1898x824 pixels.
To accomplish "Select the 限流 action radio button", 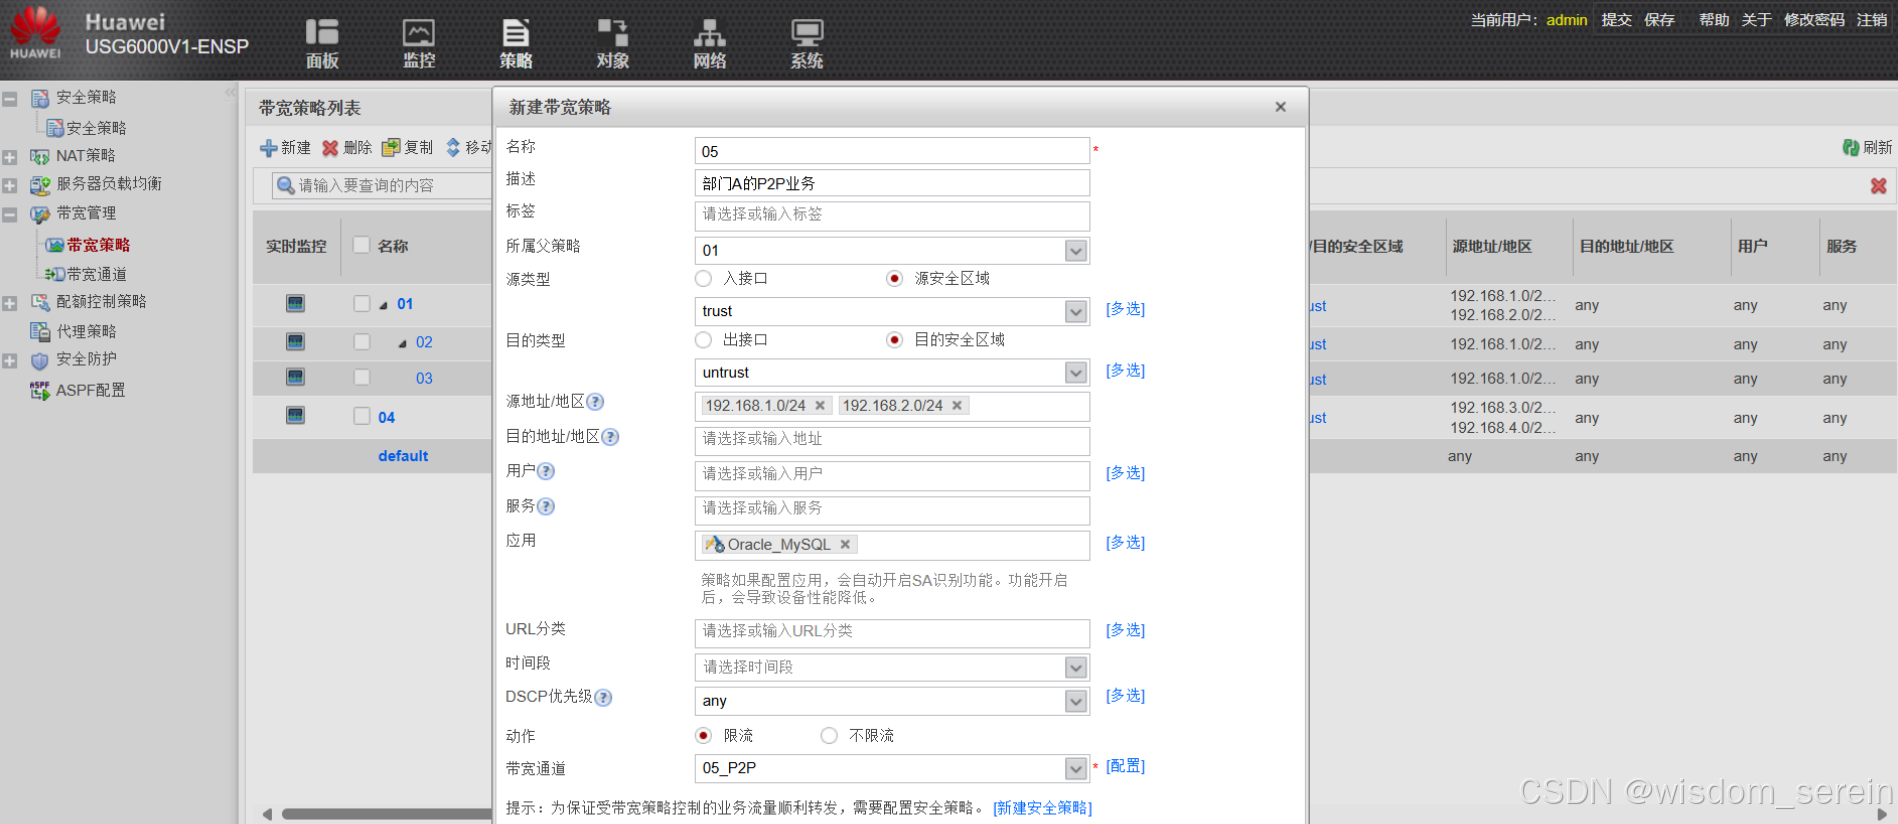I will 704,735.
